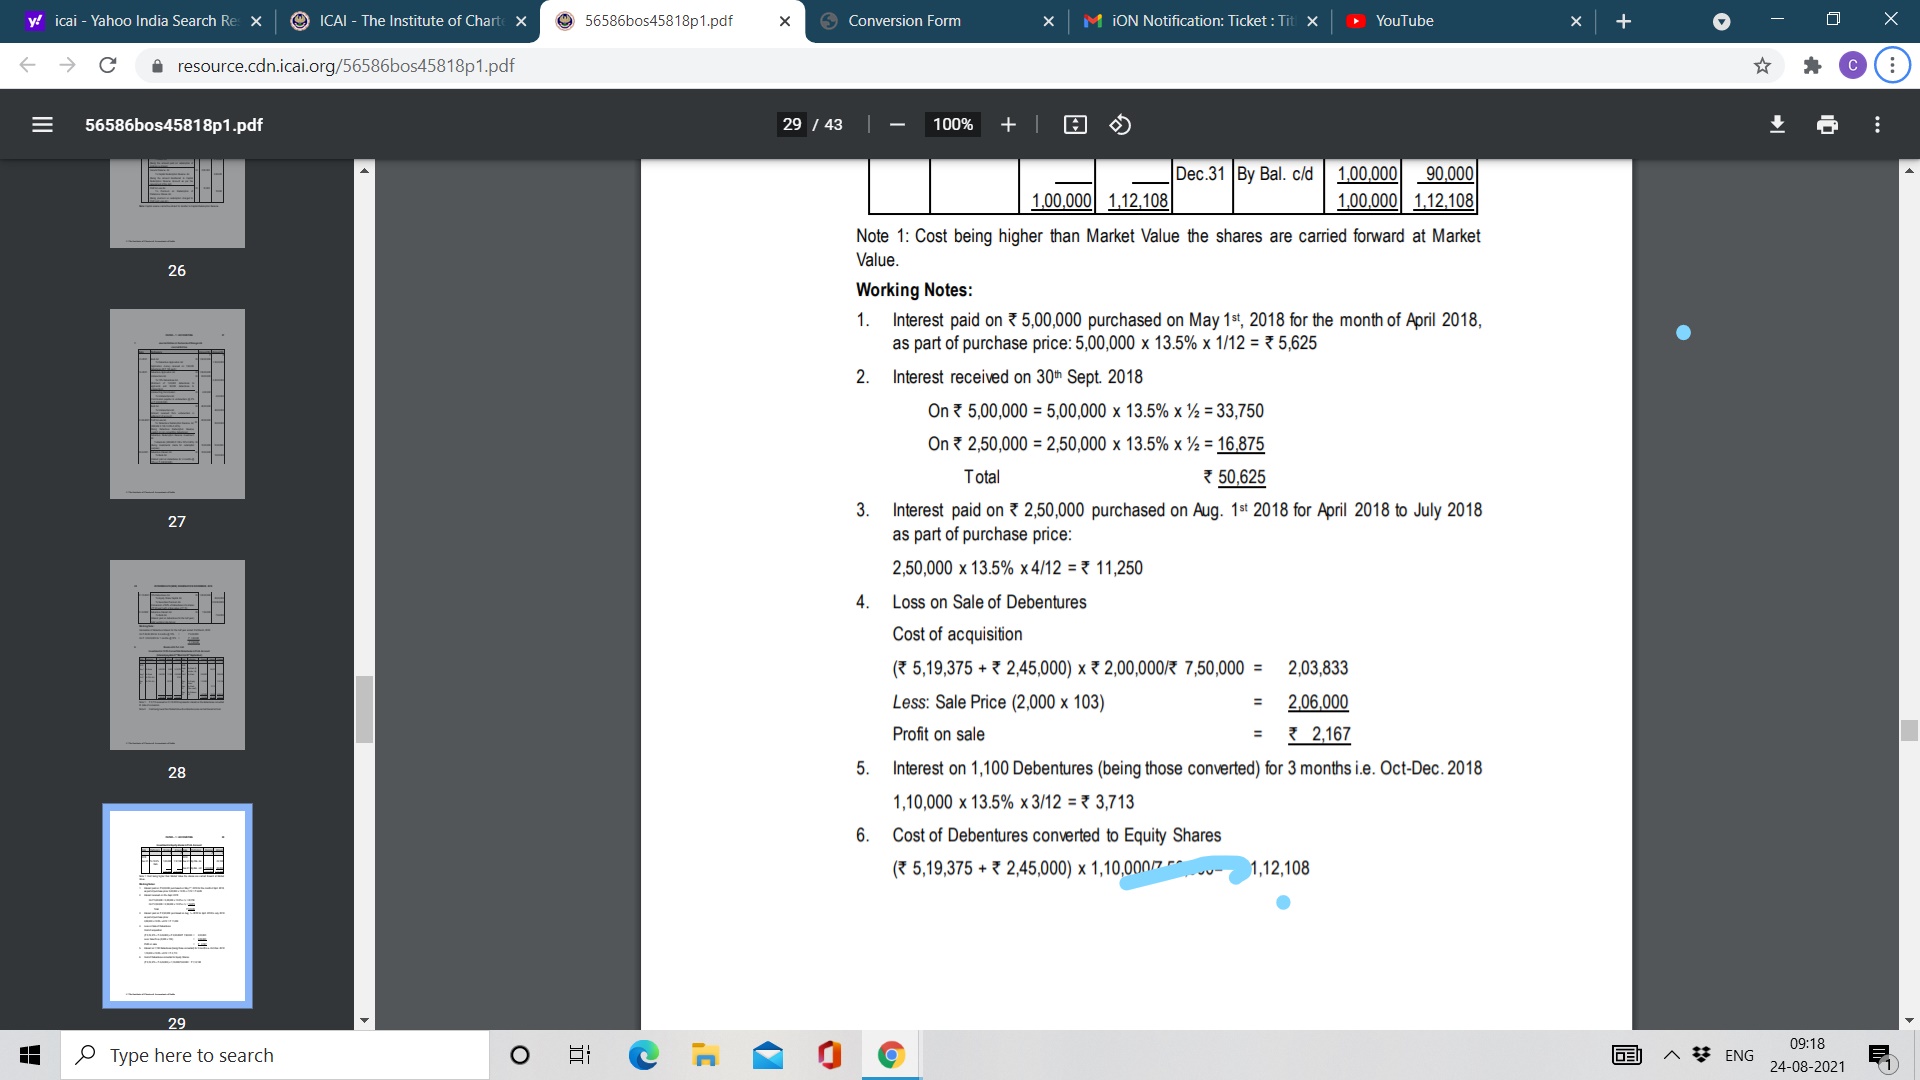Click the fit to page icon
This screenshot has width=1920, height=1080.
[1075, 125]
